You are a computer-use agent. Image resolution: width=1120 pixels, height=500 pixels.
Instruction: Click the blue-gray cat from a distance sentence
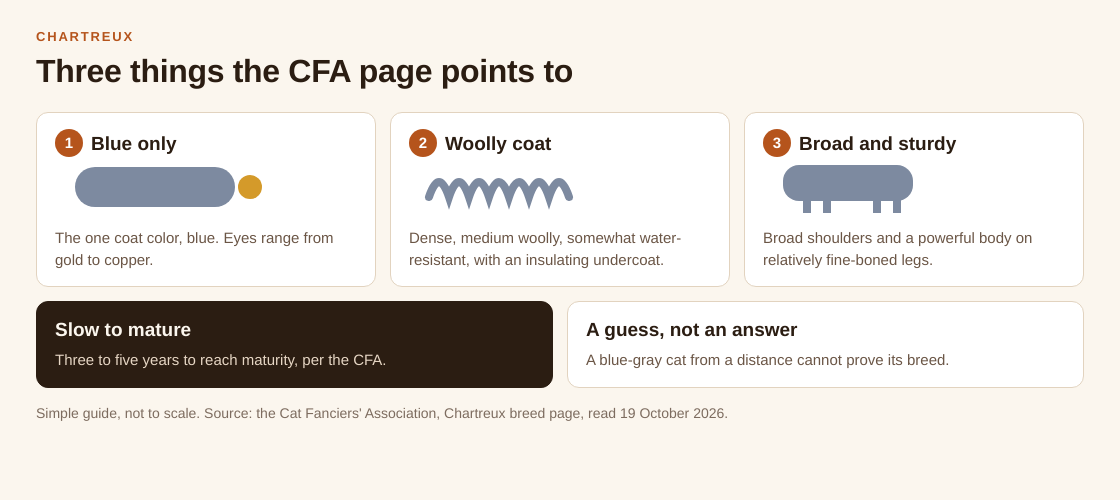[x=768, y=360]
